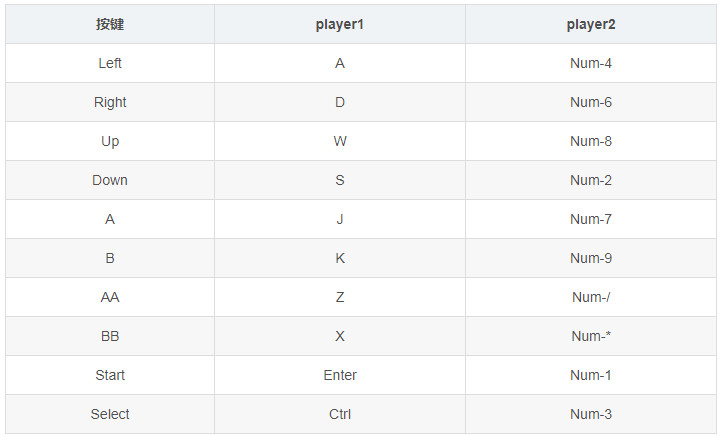Select the Num-2 cell
720x436 pixels.
coord(591,180)
